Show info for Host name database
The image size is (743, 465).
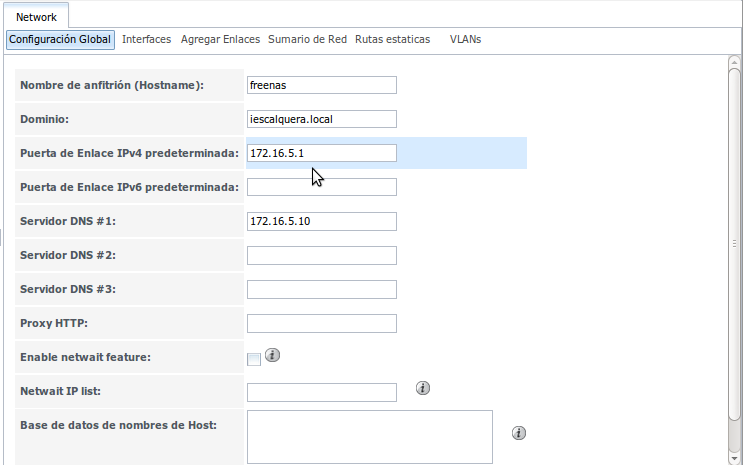tap(519, 433)
